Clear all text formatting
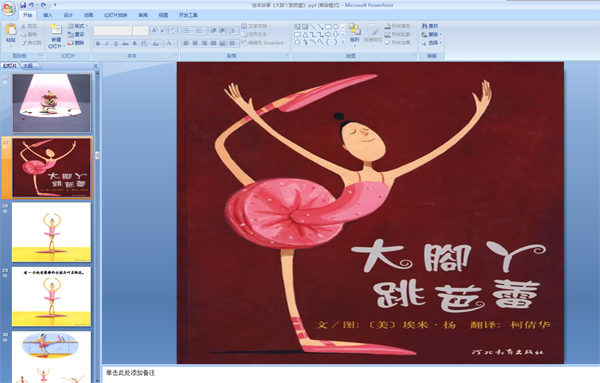The width and height of the screenshot is (600, 383). click(173, 30)
